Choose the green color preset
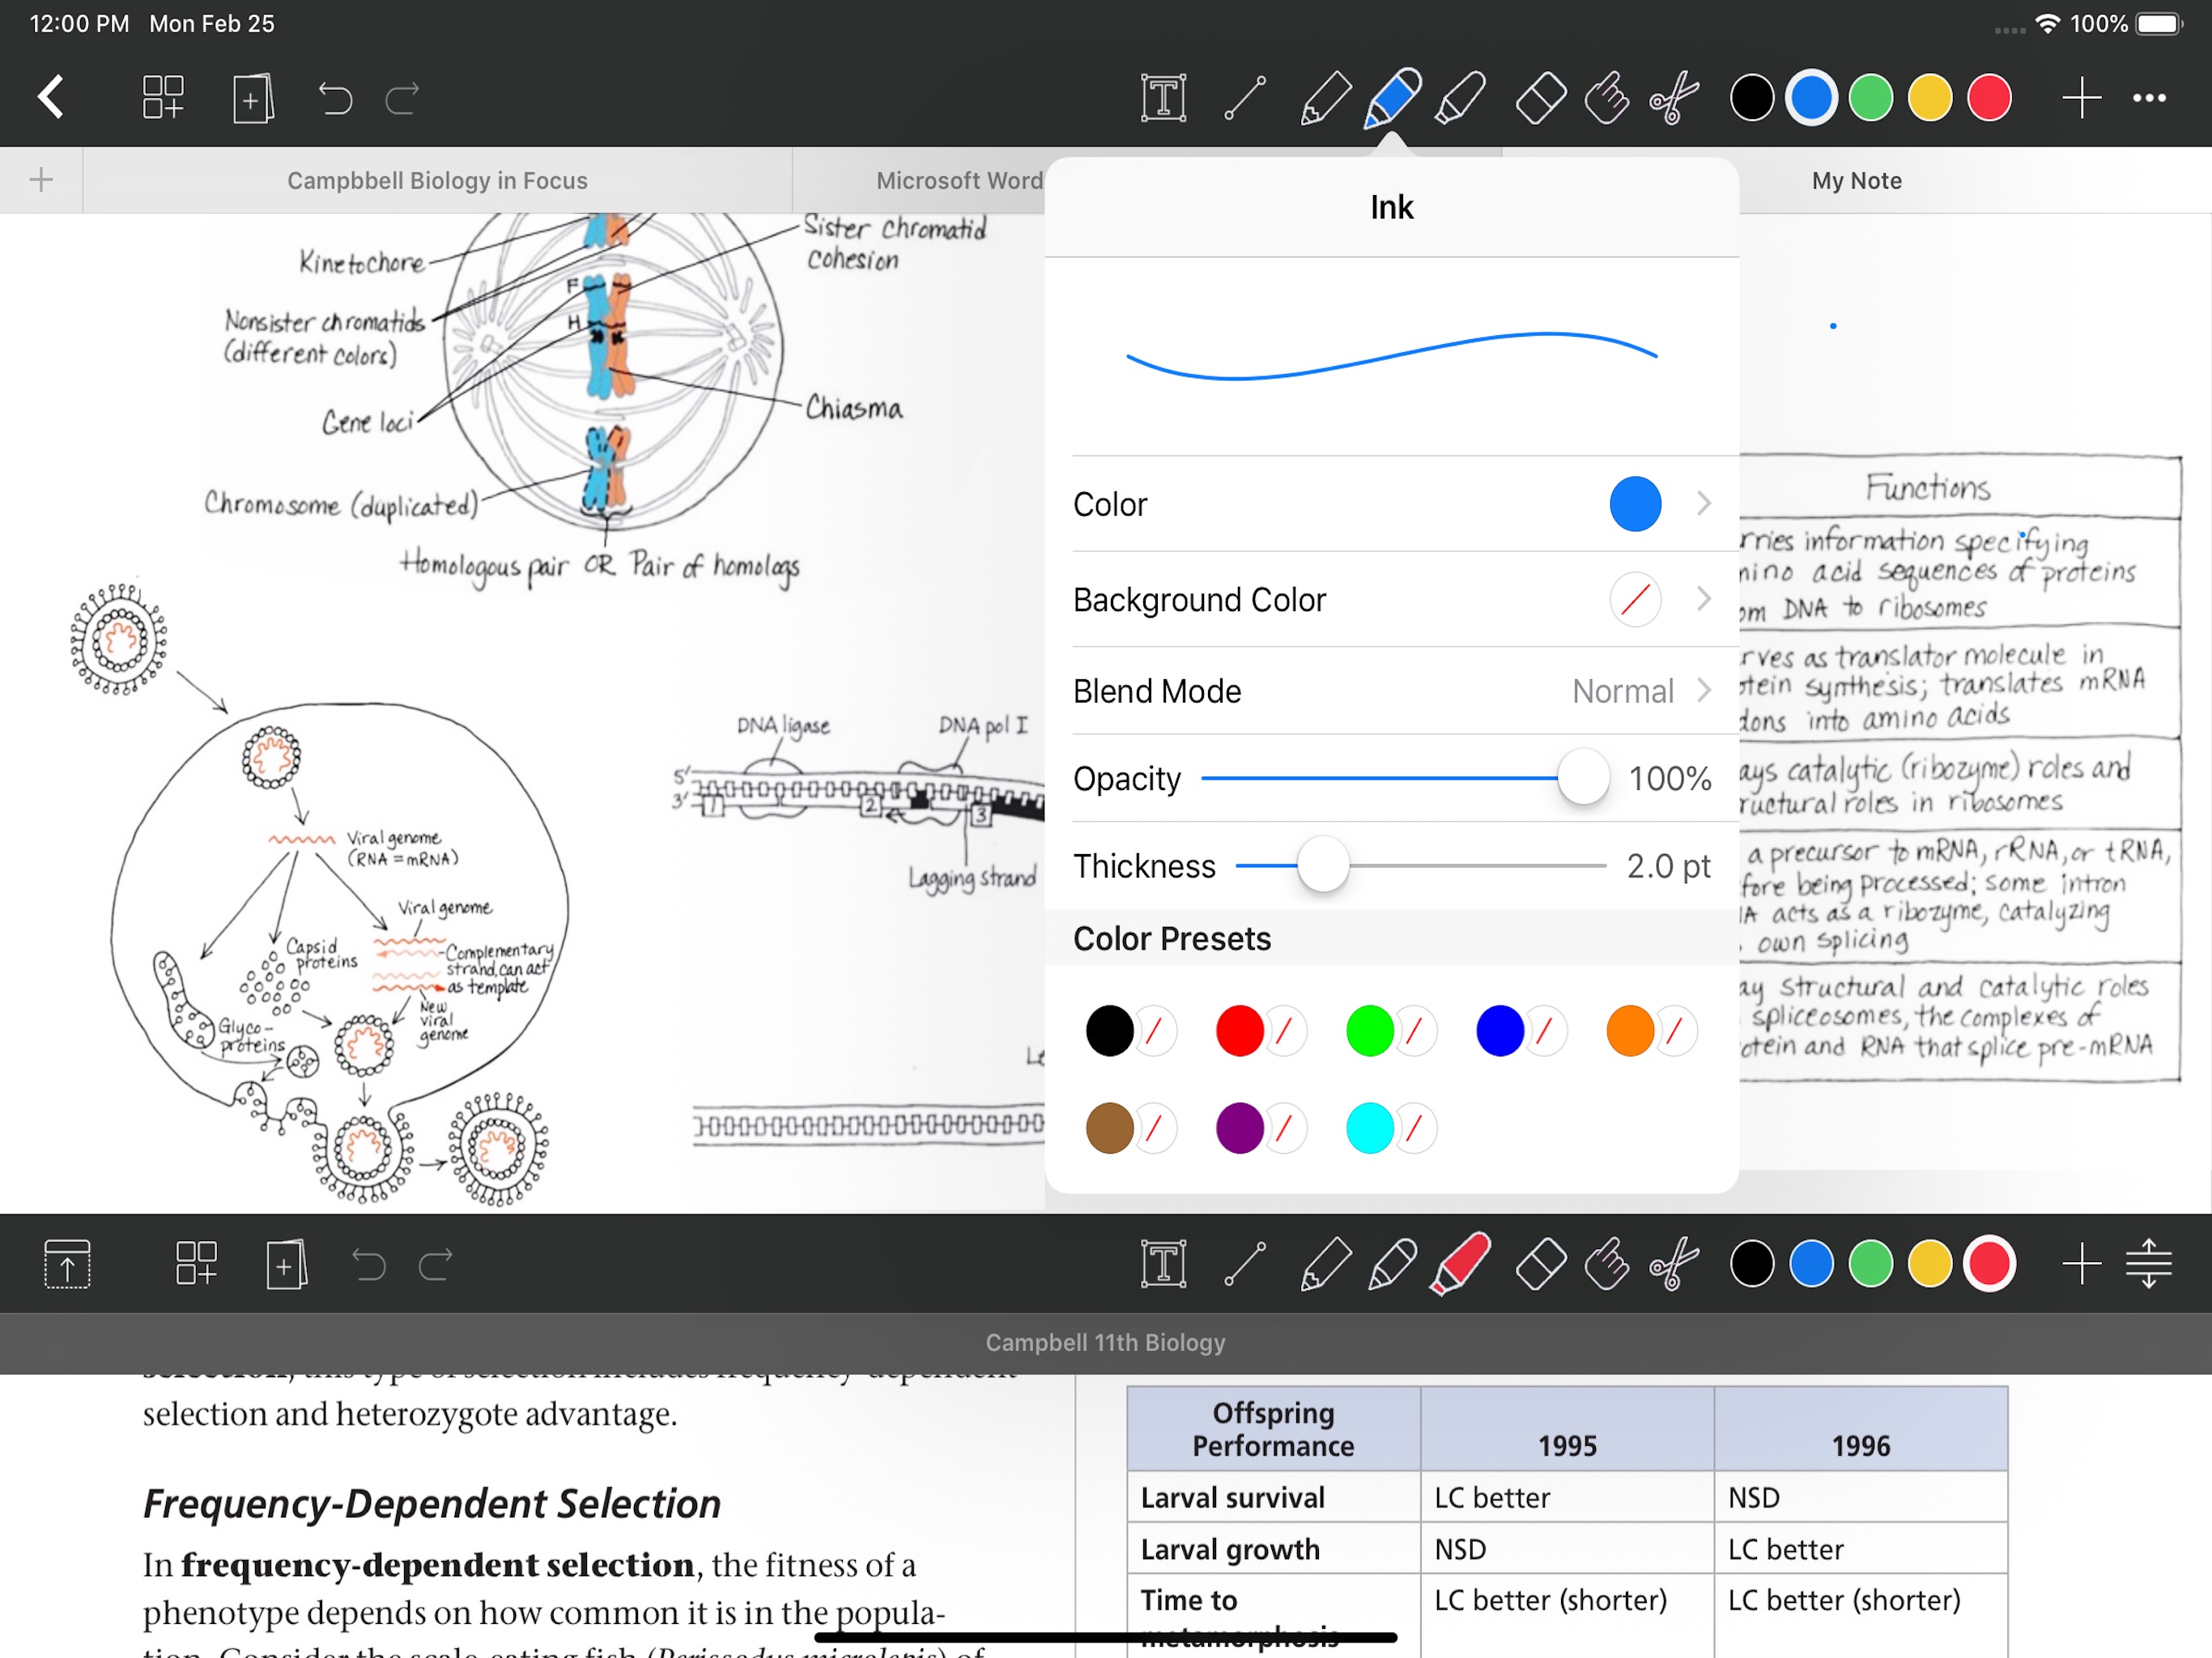Screen dimensions: 2212x1658 [1369, 1031]
